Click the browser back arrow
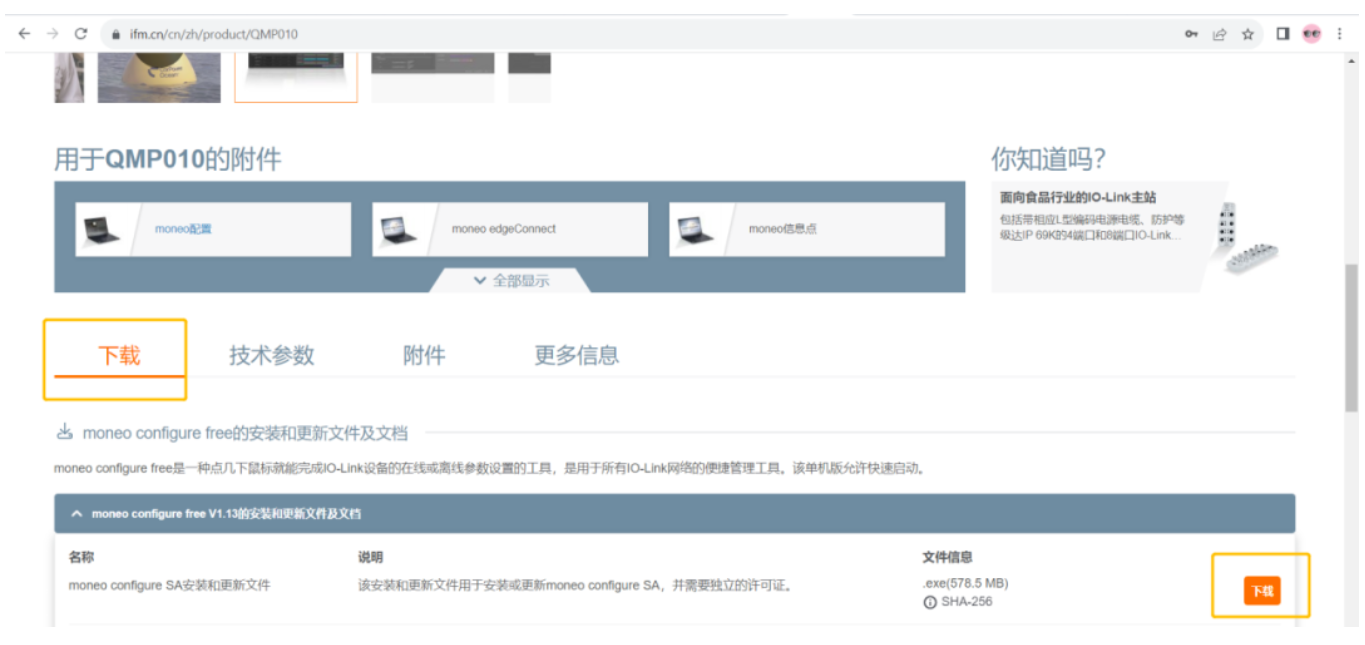The height and width of the screenshot is (645, 1365). click(x=24, y=34)
